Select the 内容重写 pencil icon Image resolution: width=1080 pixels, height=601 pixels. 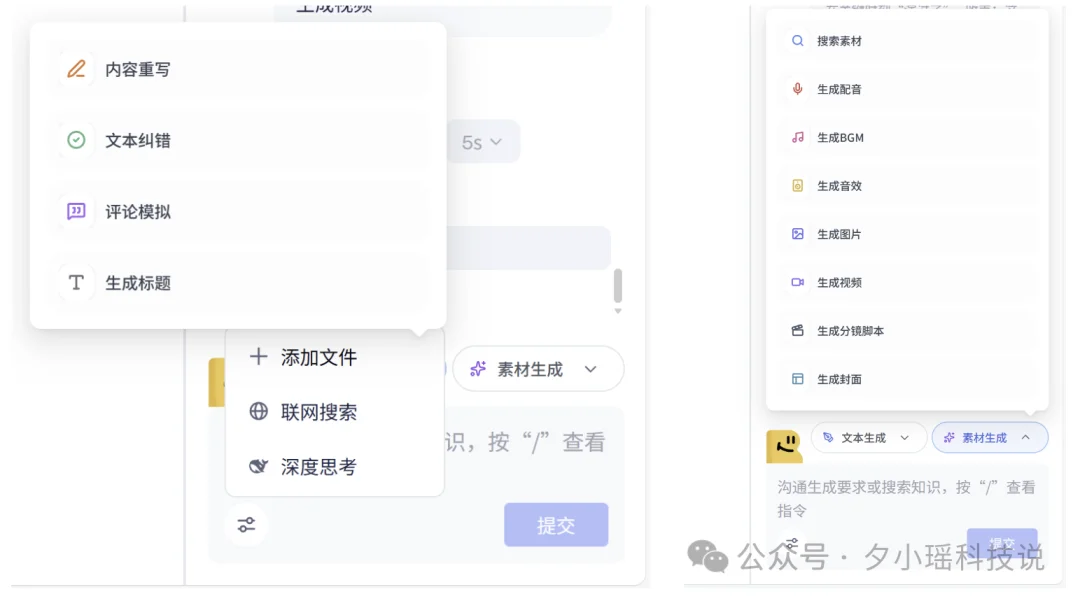point(77,68)
